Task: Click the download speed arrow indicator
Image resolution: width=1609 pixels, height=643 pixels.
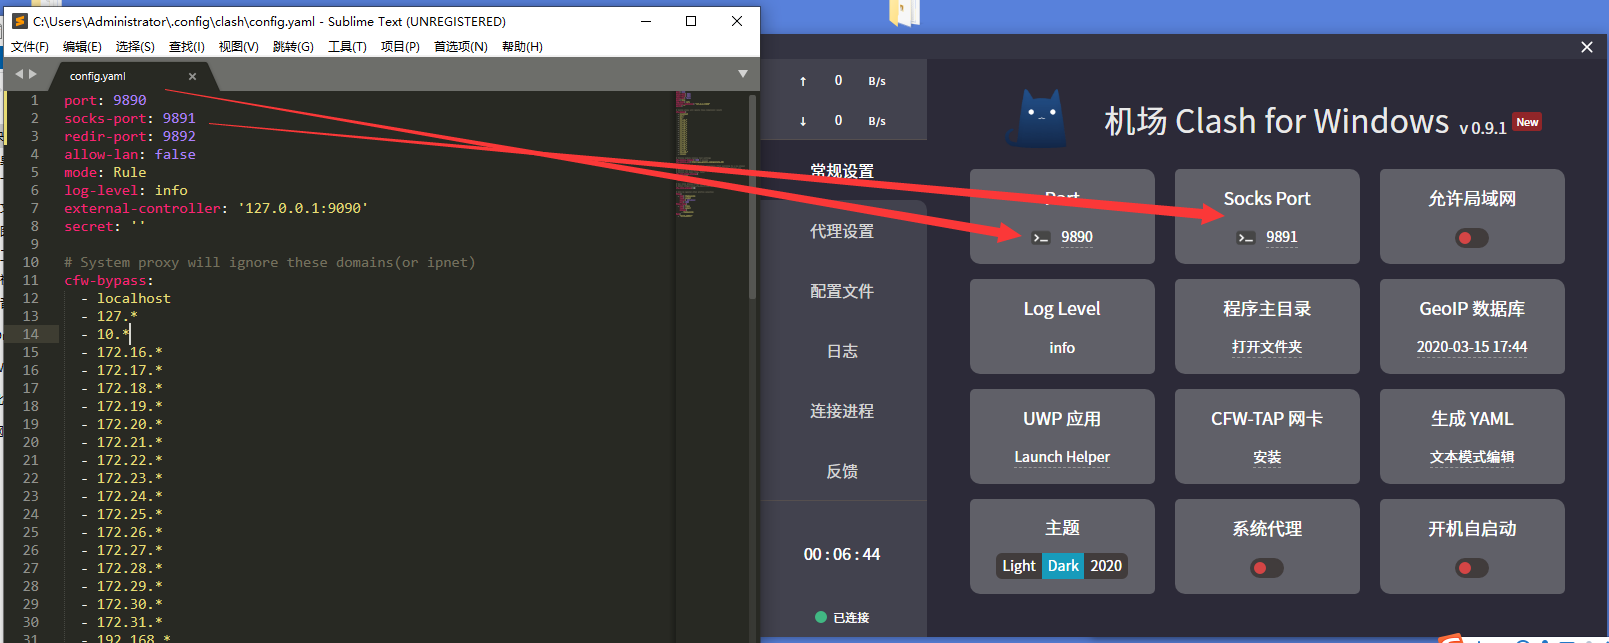Action: pyautogui.click(x=803, y=121)
